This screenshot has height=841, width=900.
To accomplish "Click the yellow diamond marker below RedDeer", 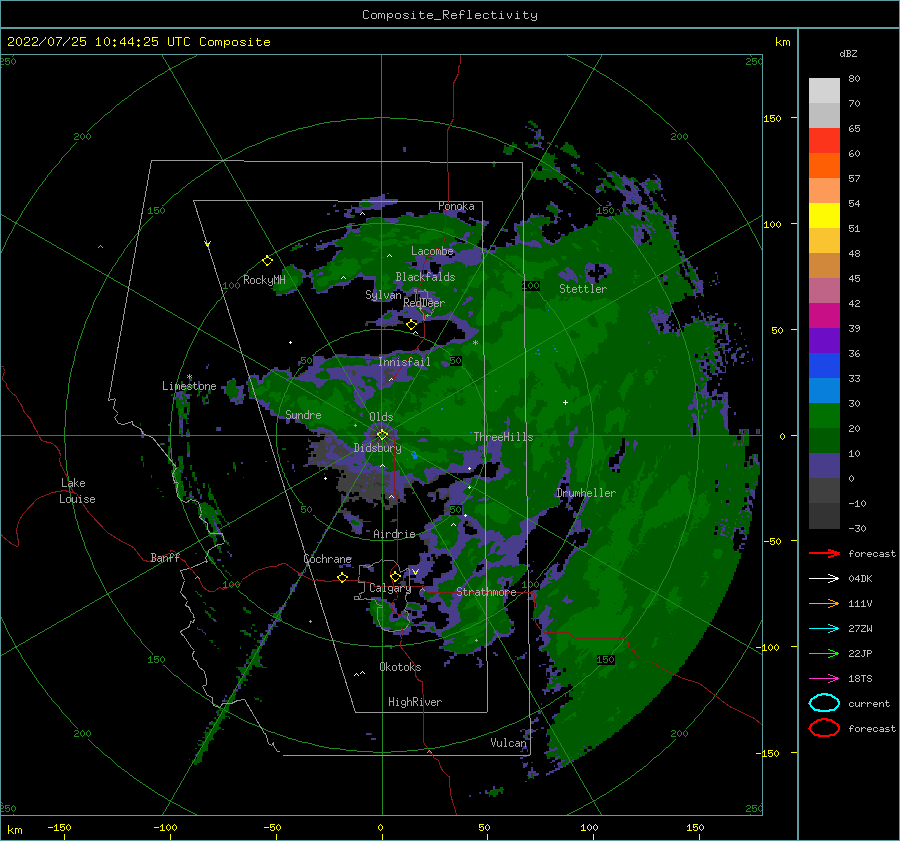I will (411, 325).
